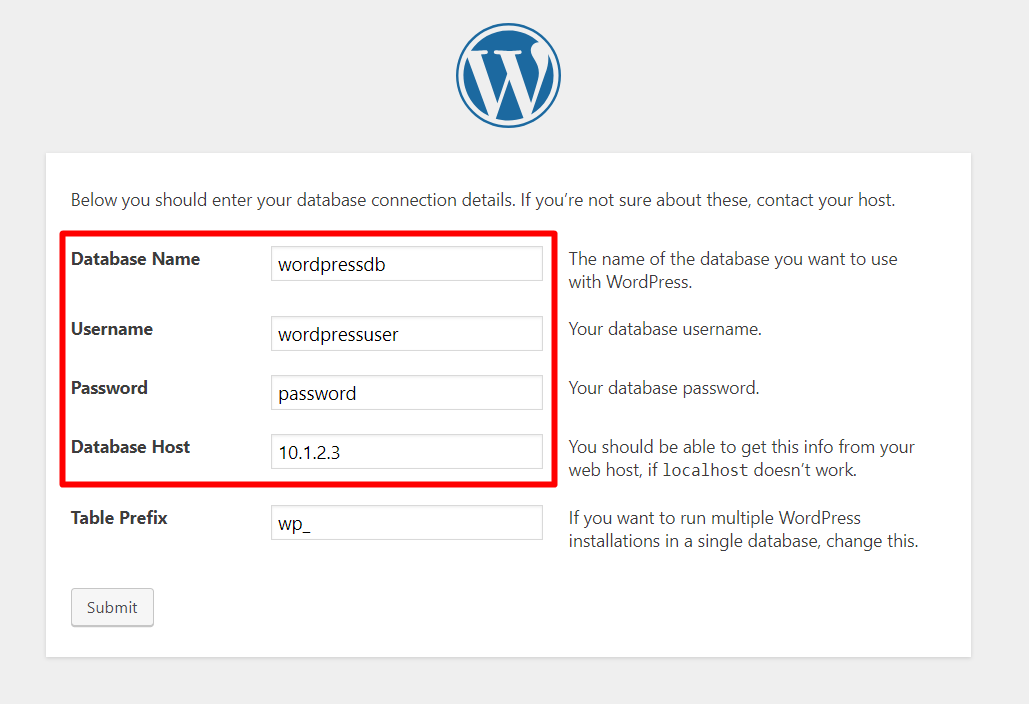Click the "Password" field label
This screenshot has width=1029, height=704.
pos(109,388)
